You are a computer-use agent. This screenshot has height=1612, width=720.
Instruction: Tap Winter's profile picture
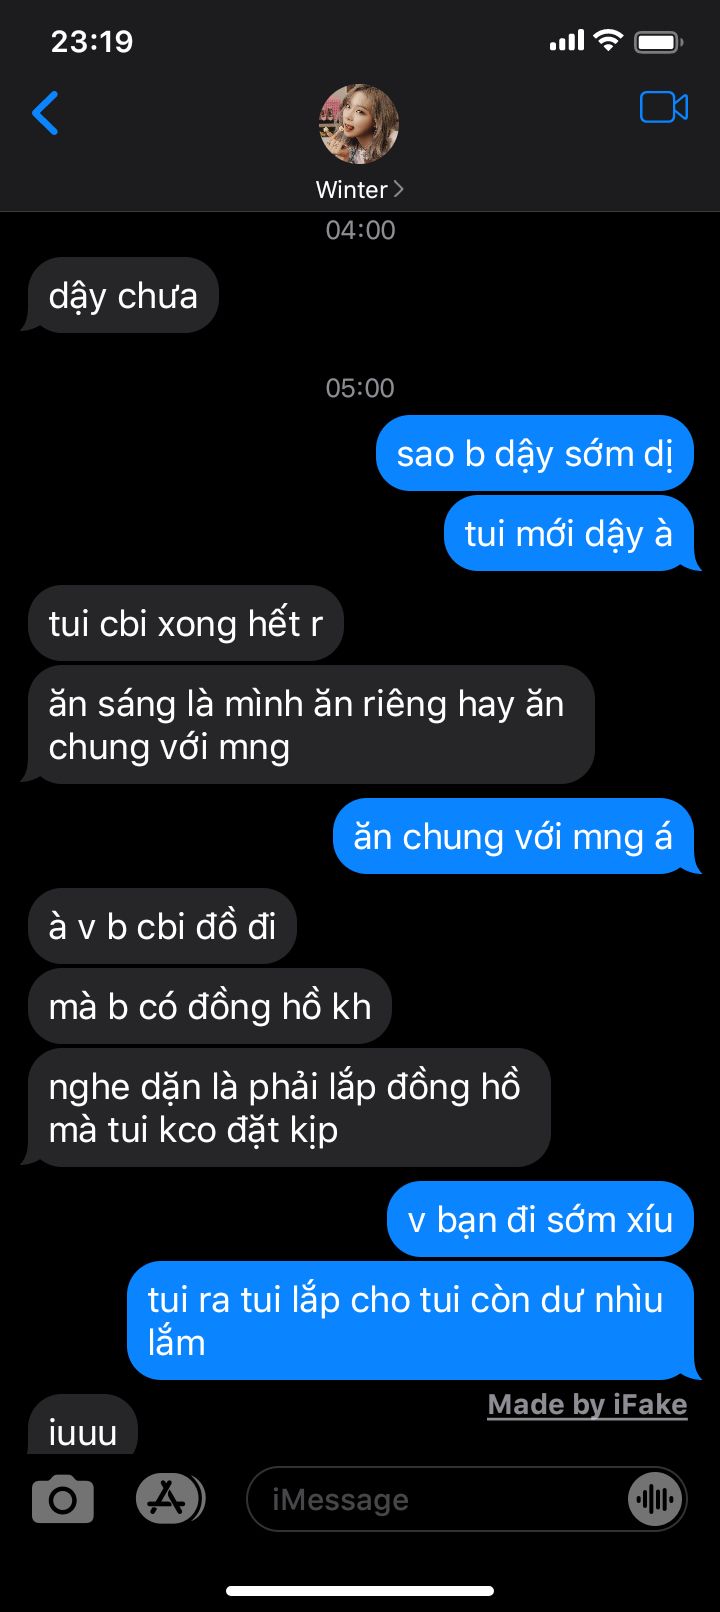(359, 124)
